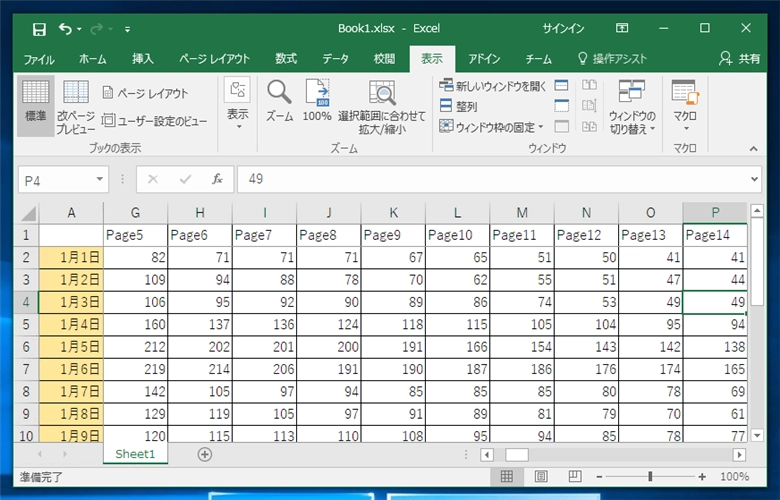Set zoom to 100% via ribbon

317,101
